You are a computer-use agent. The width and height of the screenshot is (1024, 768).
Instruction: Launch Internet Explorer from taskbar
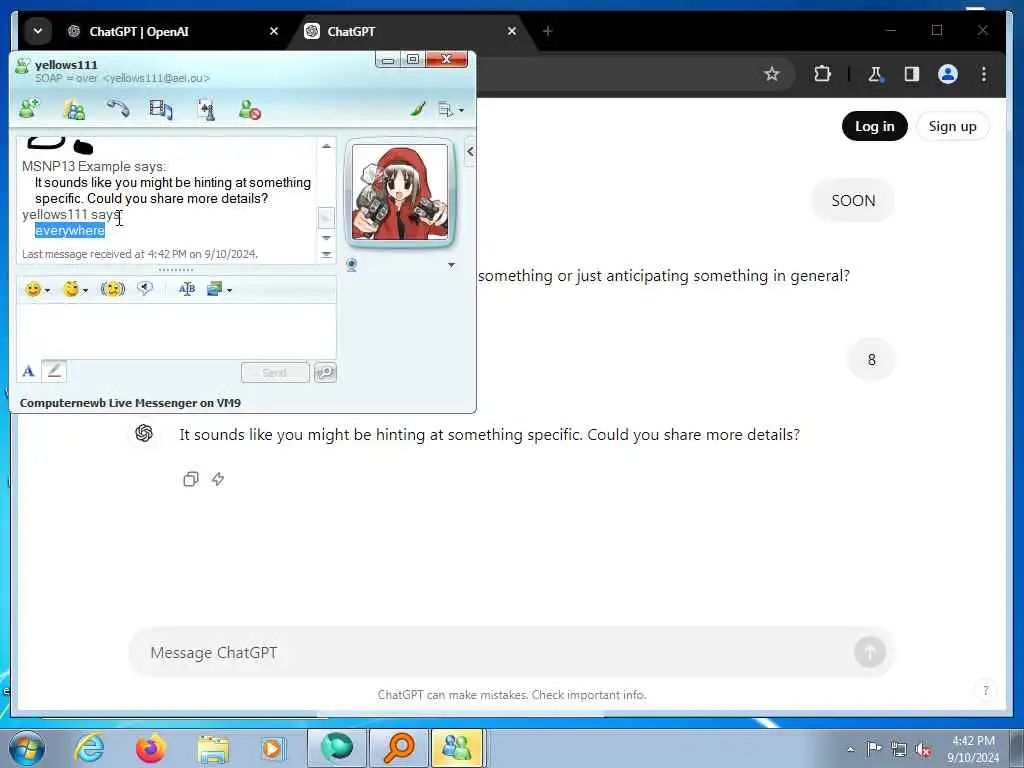(x=89, y=748)
